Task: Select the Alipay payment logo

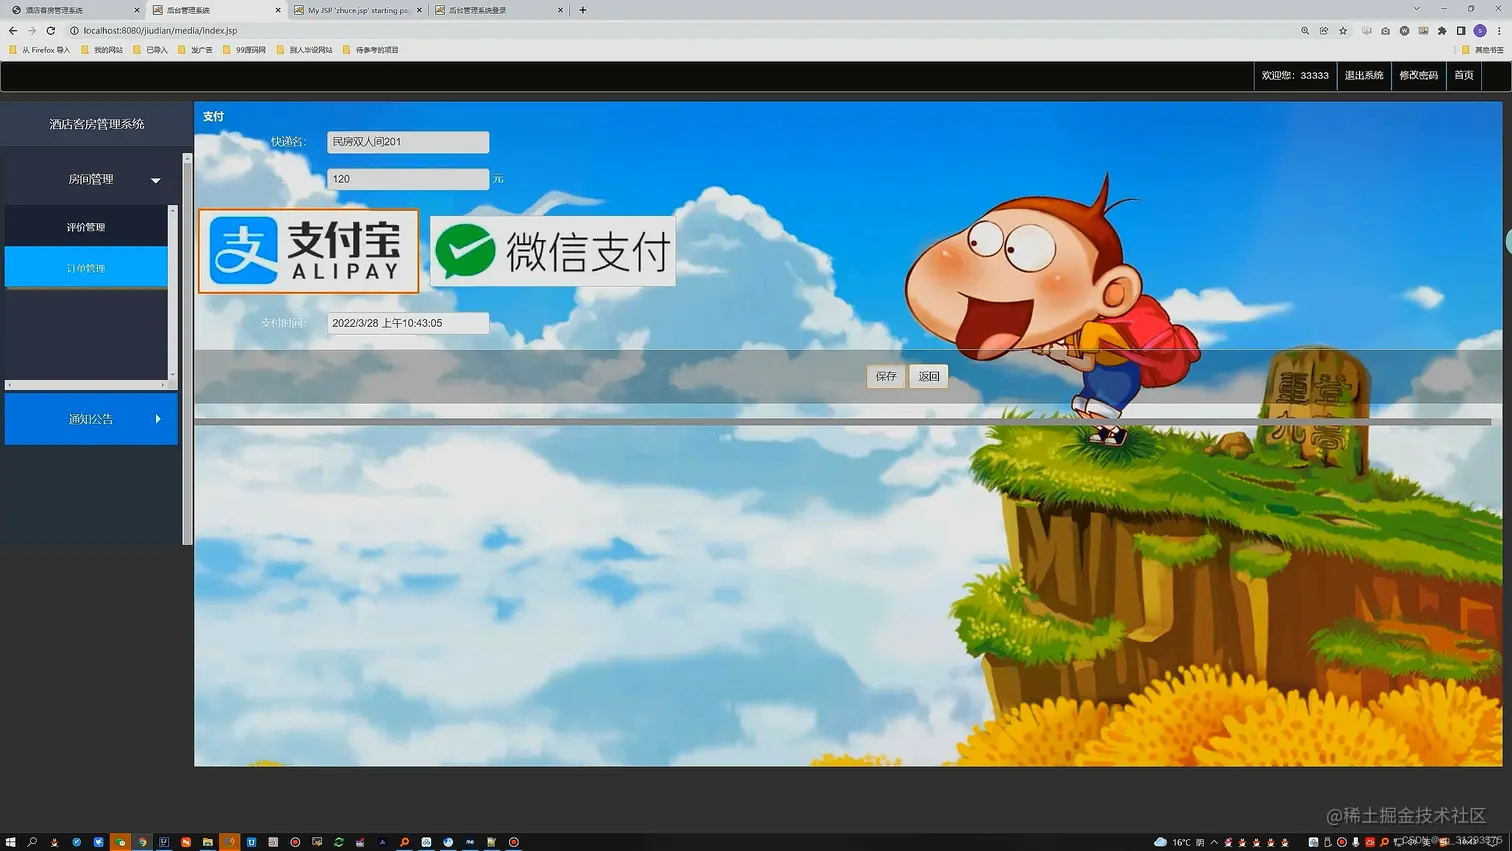Action: 308,251
